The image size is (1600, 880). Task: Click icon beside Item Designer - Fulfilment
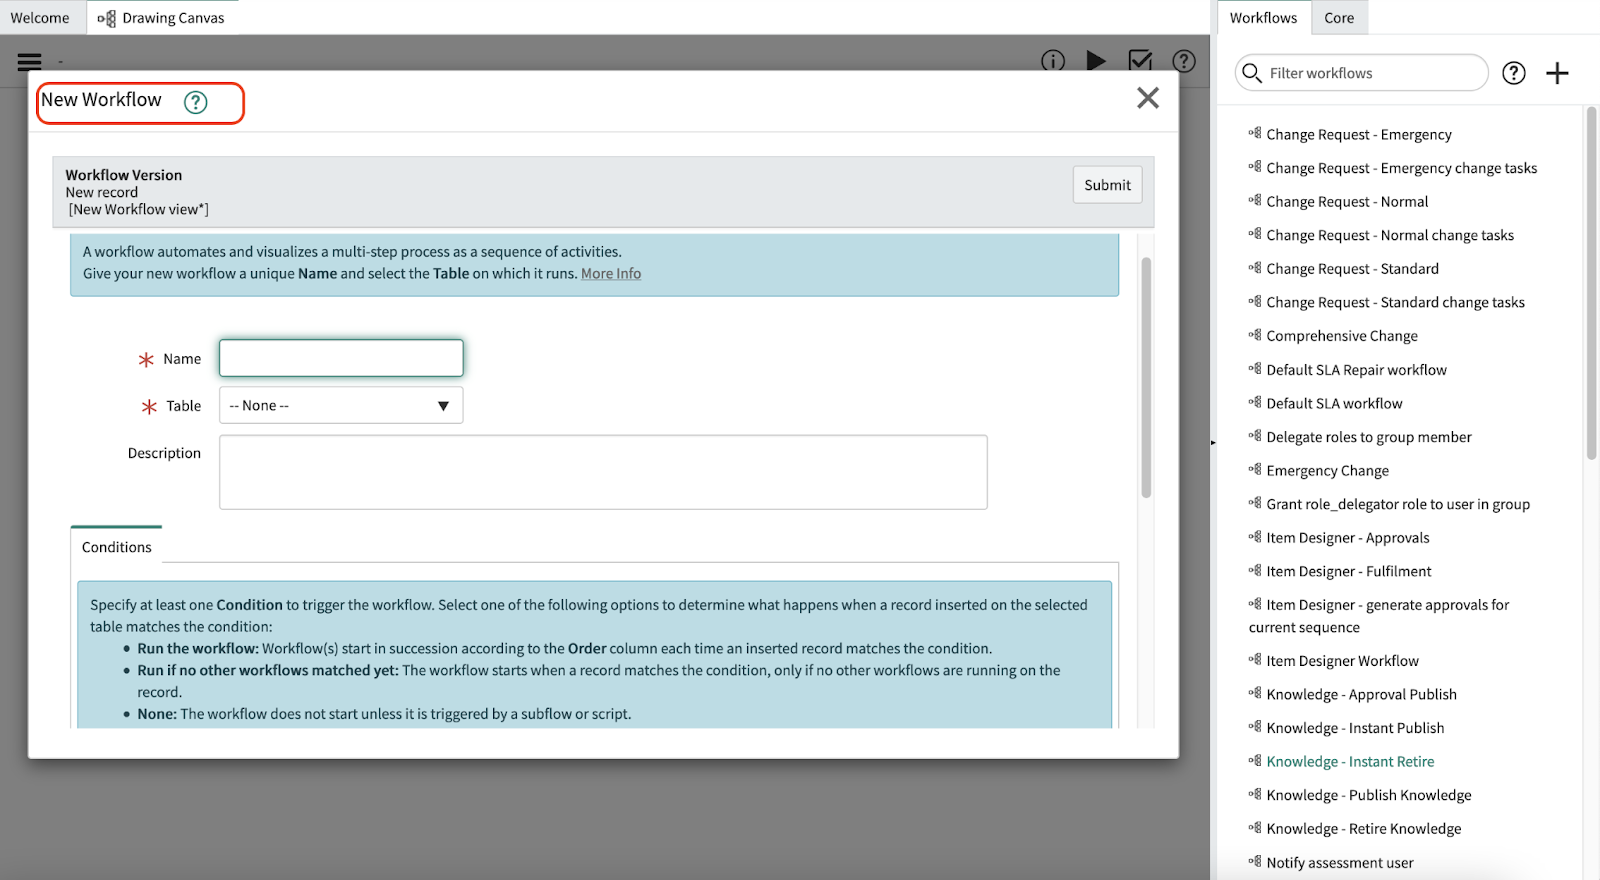(1255, 570)
